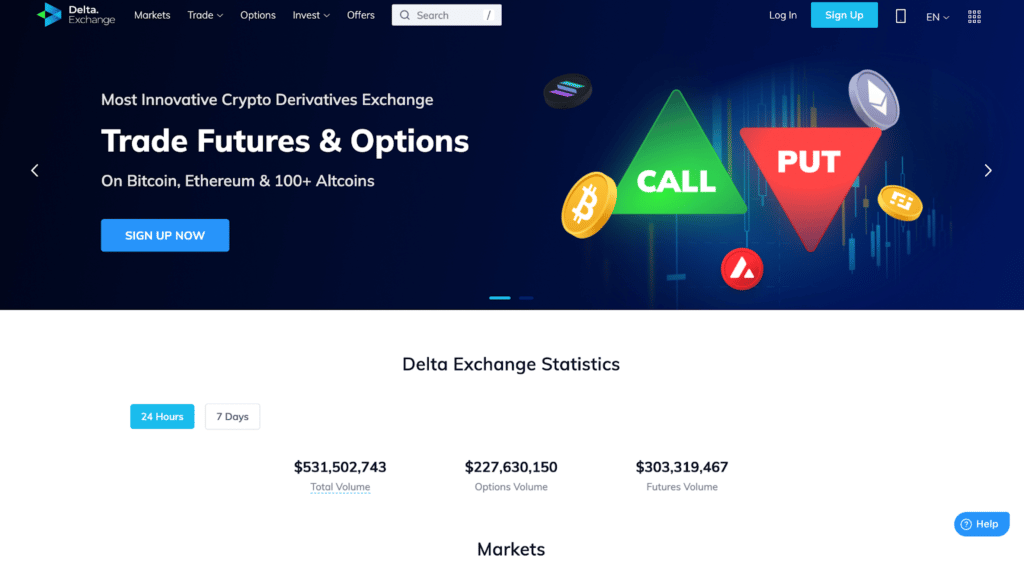Viewport: 1024px width, 583px height.
Task: Click the SIGN UP NOW button
Action: coord(165,235)
